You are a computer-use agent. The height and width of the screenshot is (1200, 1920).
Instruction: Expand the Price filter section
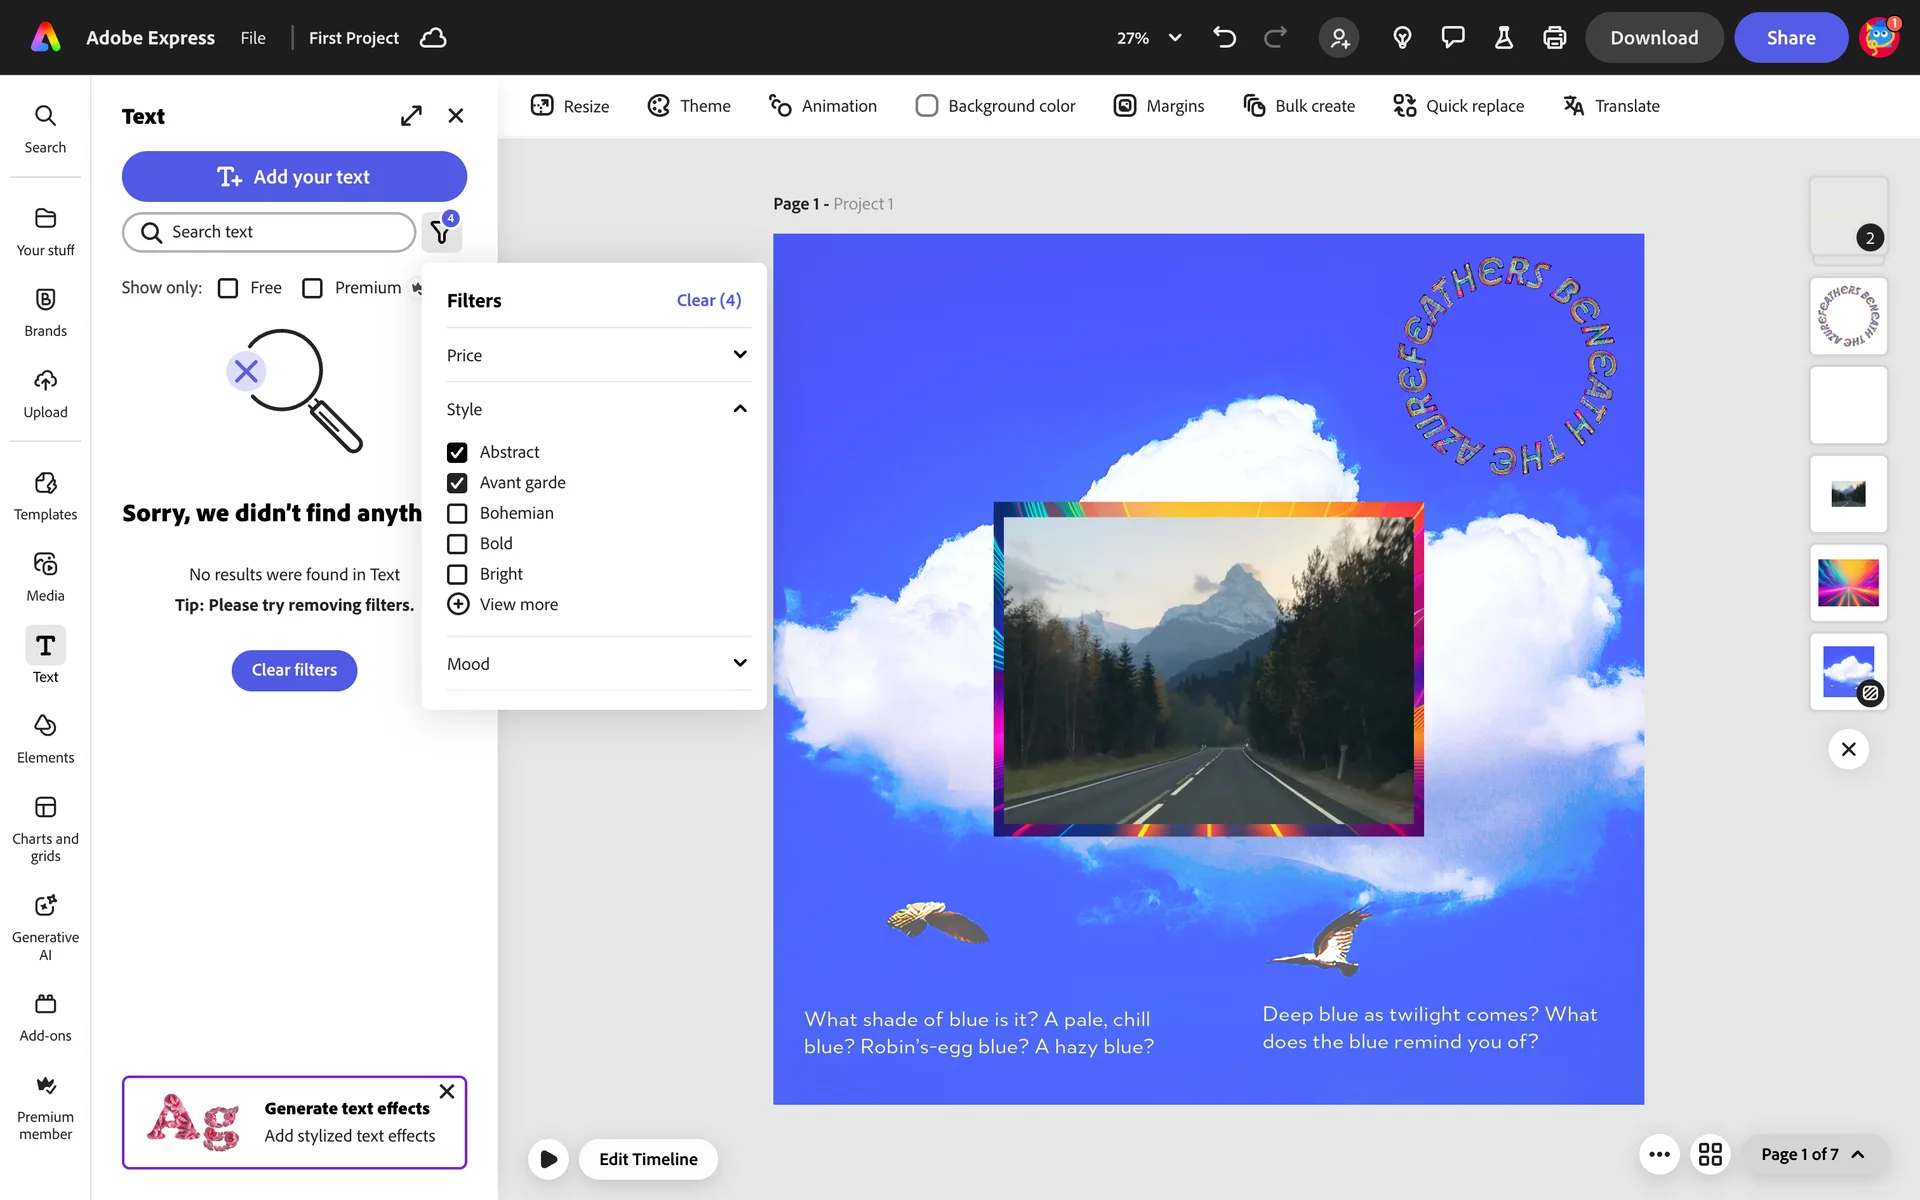pos(598,355)
